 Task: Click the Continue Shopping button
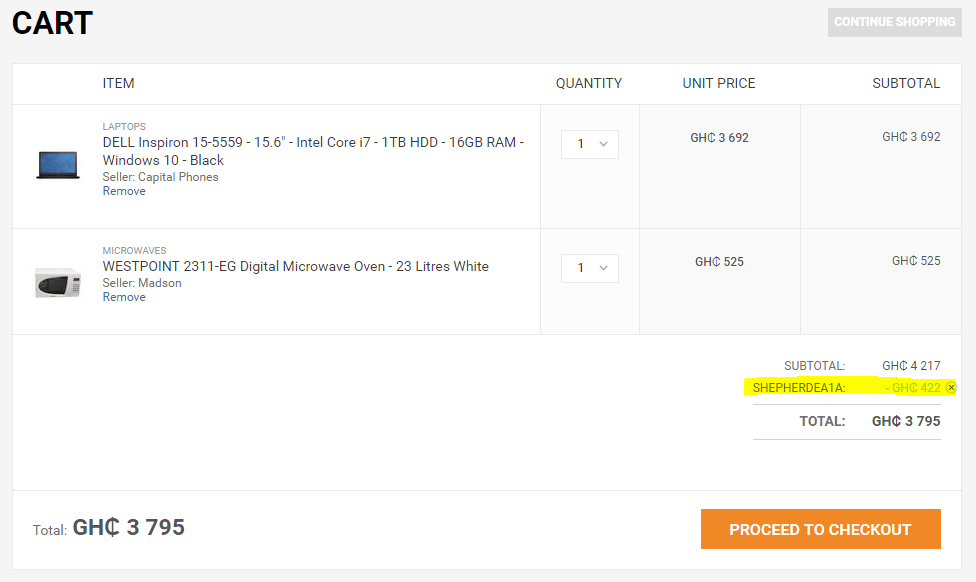[x=894, y=22]
